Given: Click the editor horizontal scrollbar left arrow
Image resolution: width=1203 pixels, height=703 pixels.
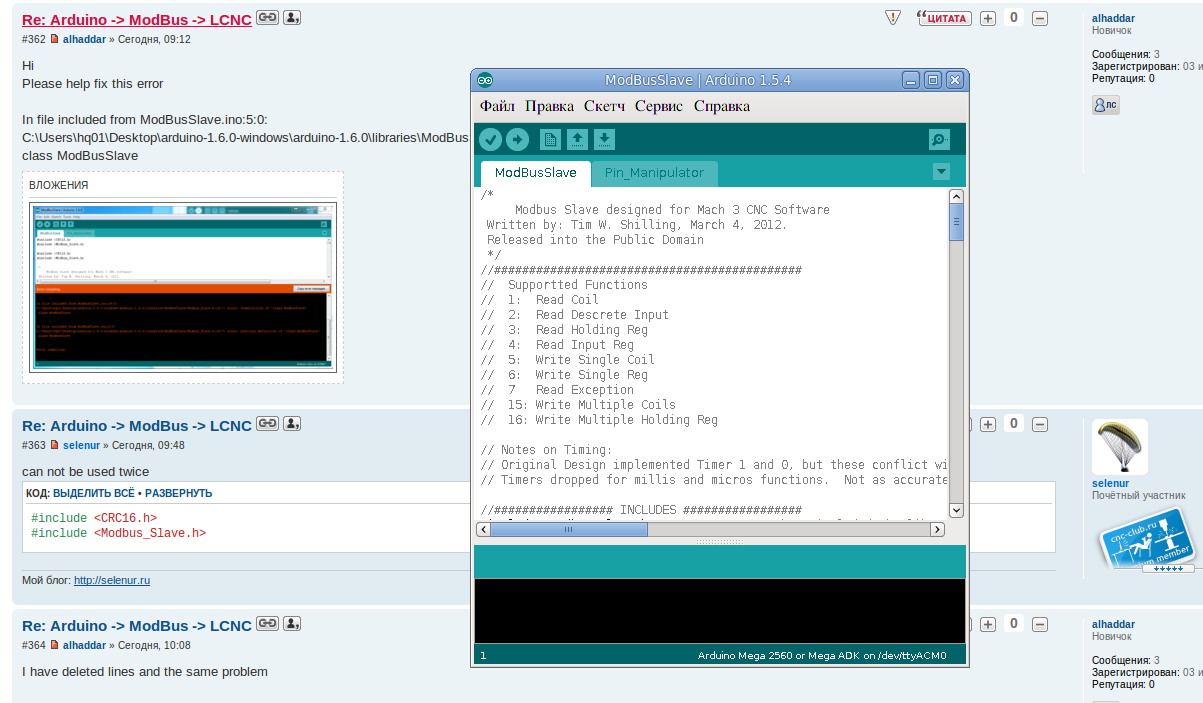Looking at the screenshot, I should click(482, 530).
